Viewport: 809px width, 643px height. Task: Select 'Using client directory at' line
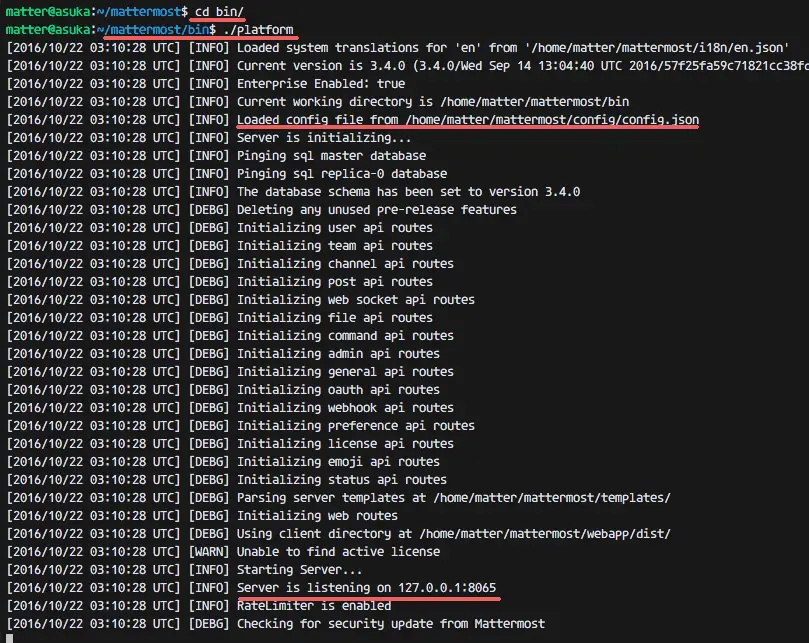[x=454, y=534]
